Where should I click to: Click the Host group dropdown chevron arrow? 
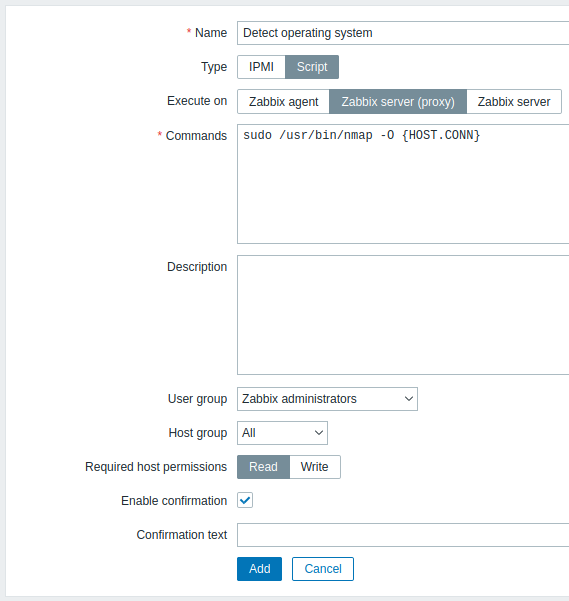[x=318, y=433]
